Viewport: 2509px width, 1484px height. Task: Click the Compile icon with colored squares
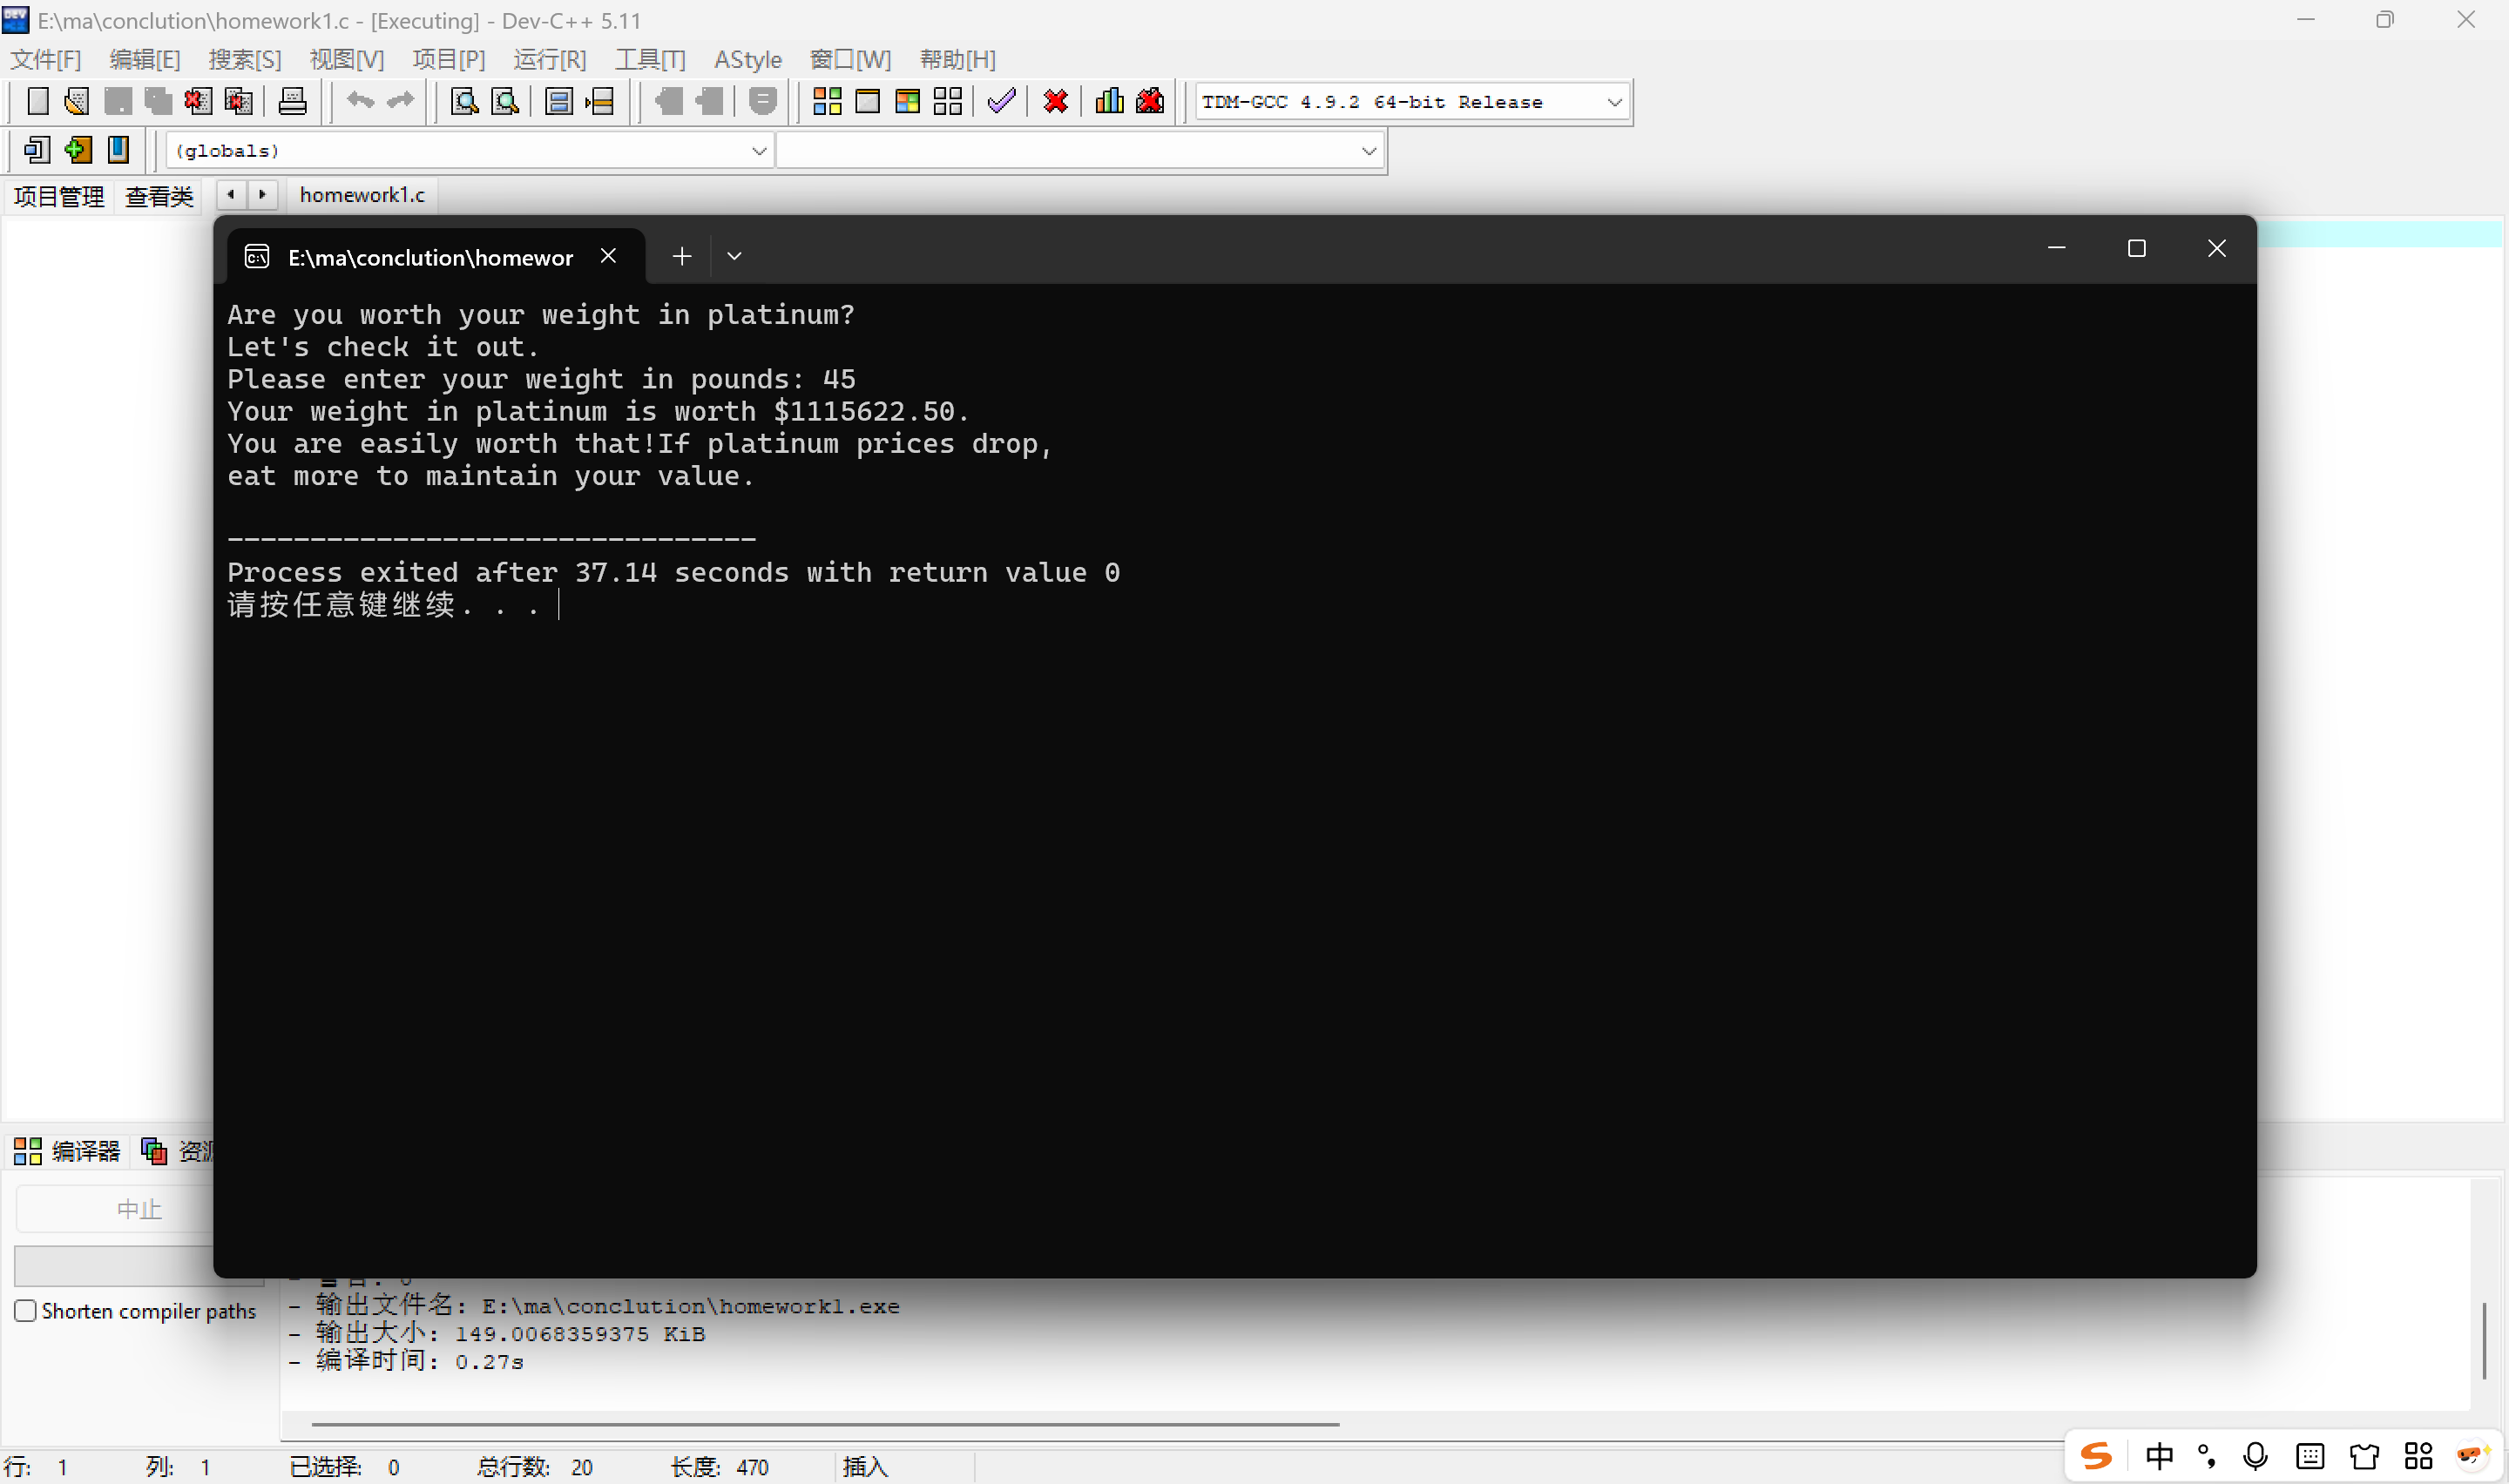coord(826,101)
